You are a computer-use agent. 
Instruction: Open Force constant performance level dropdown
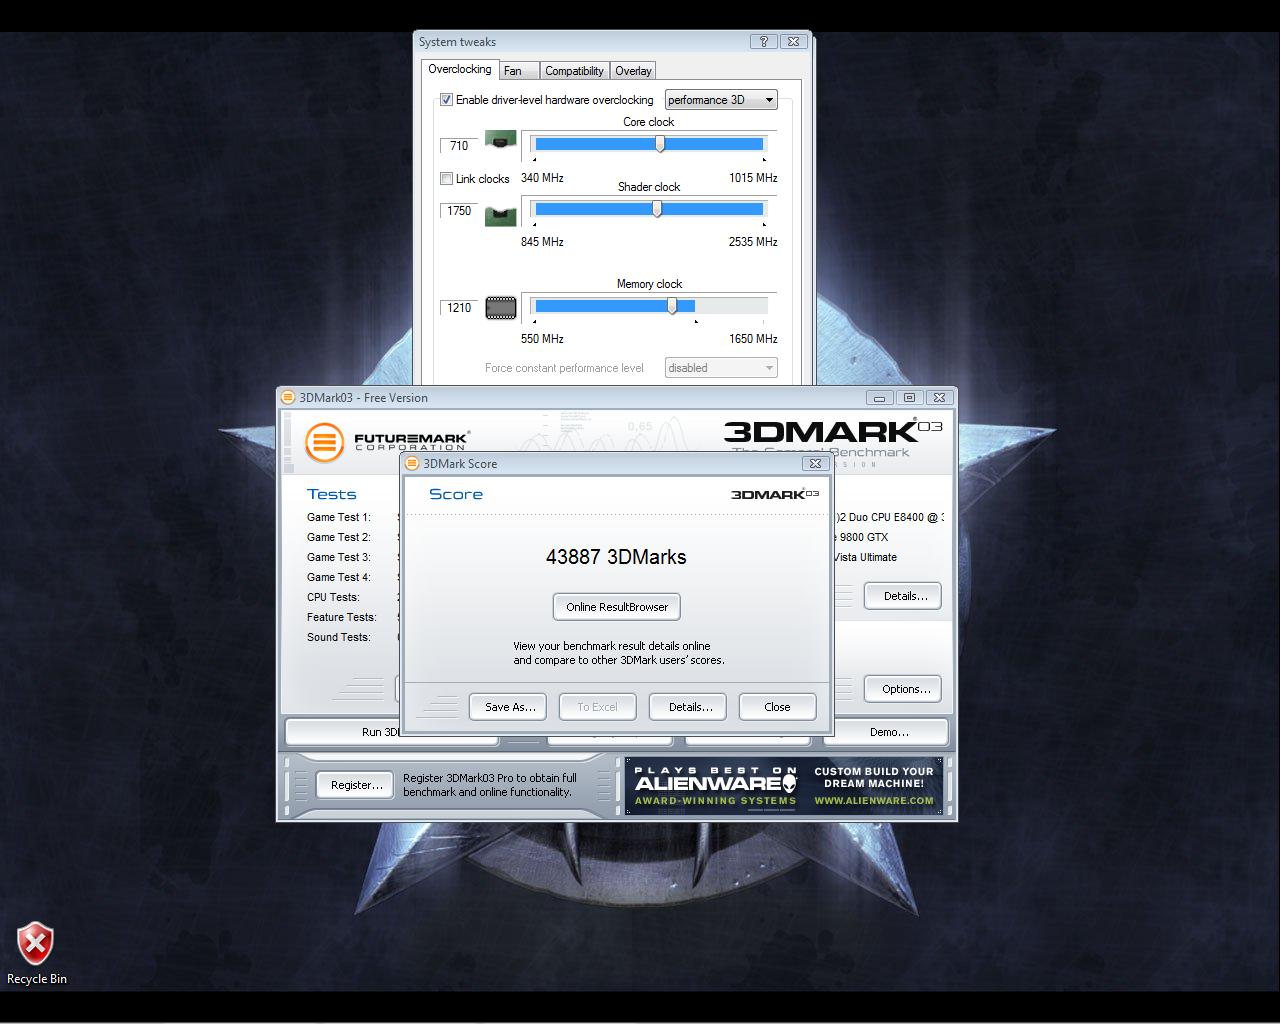point(721,368)
